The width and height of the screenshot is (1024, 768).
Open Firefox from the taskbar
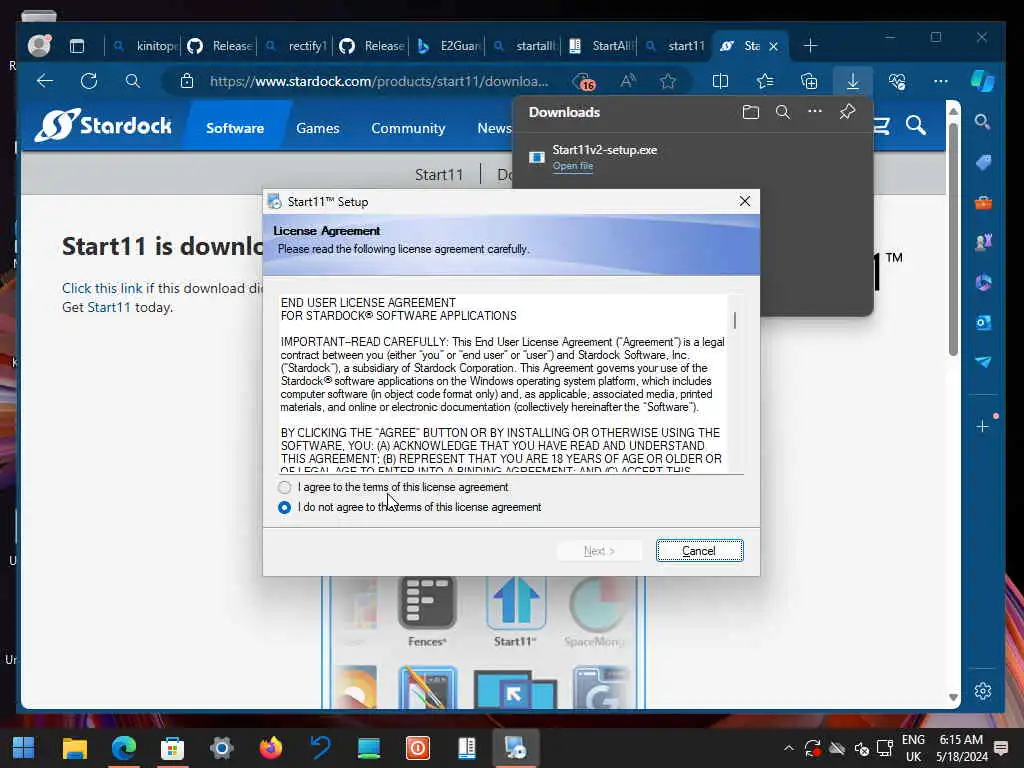click(271, 748)
